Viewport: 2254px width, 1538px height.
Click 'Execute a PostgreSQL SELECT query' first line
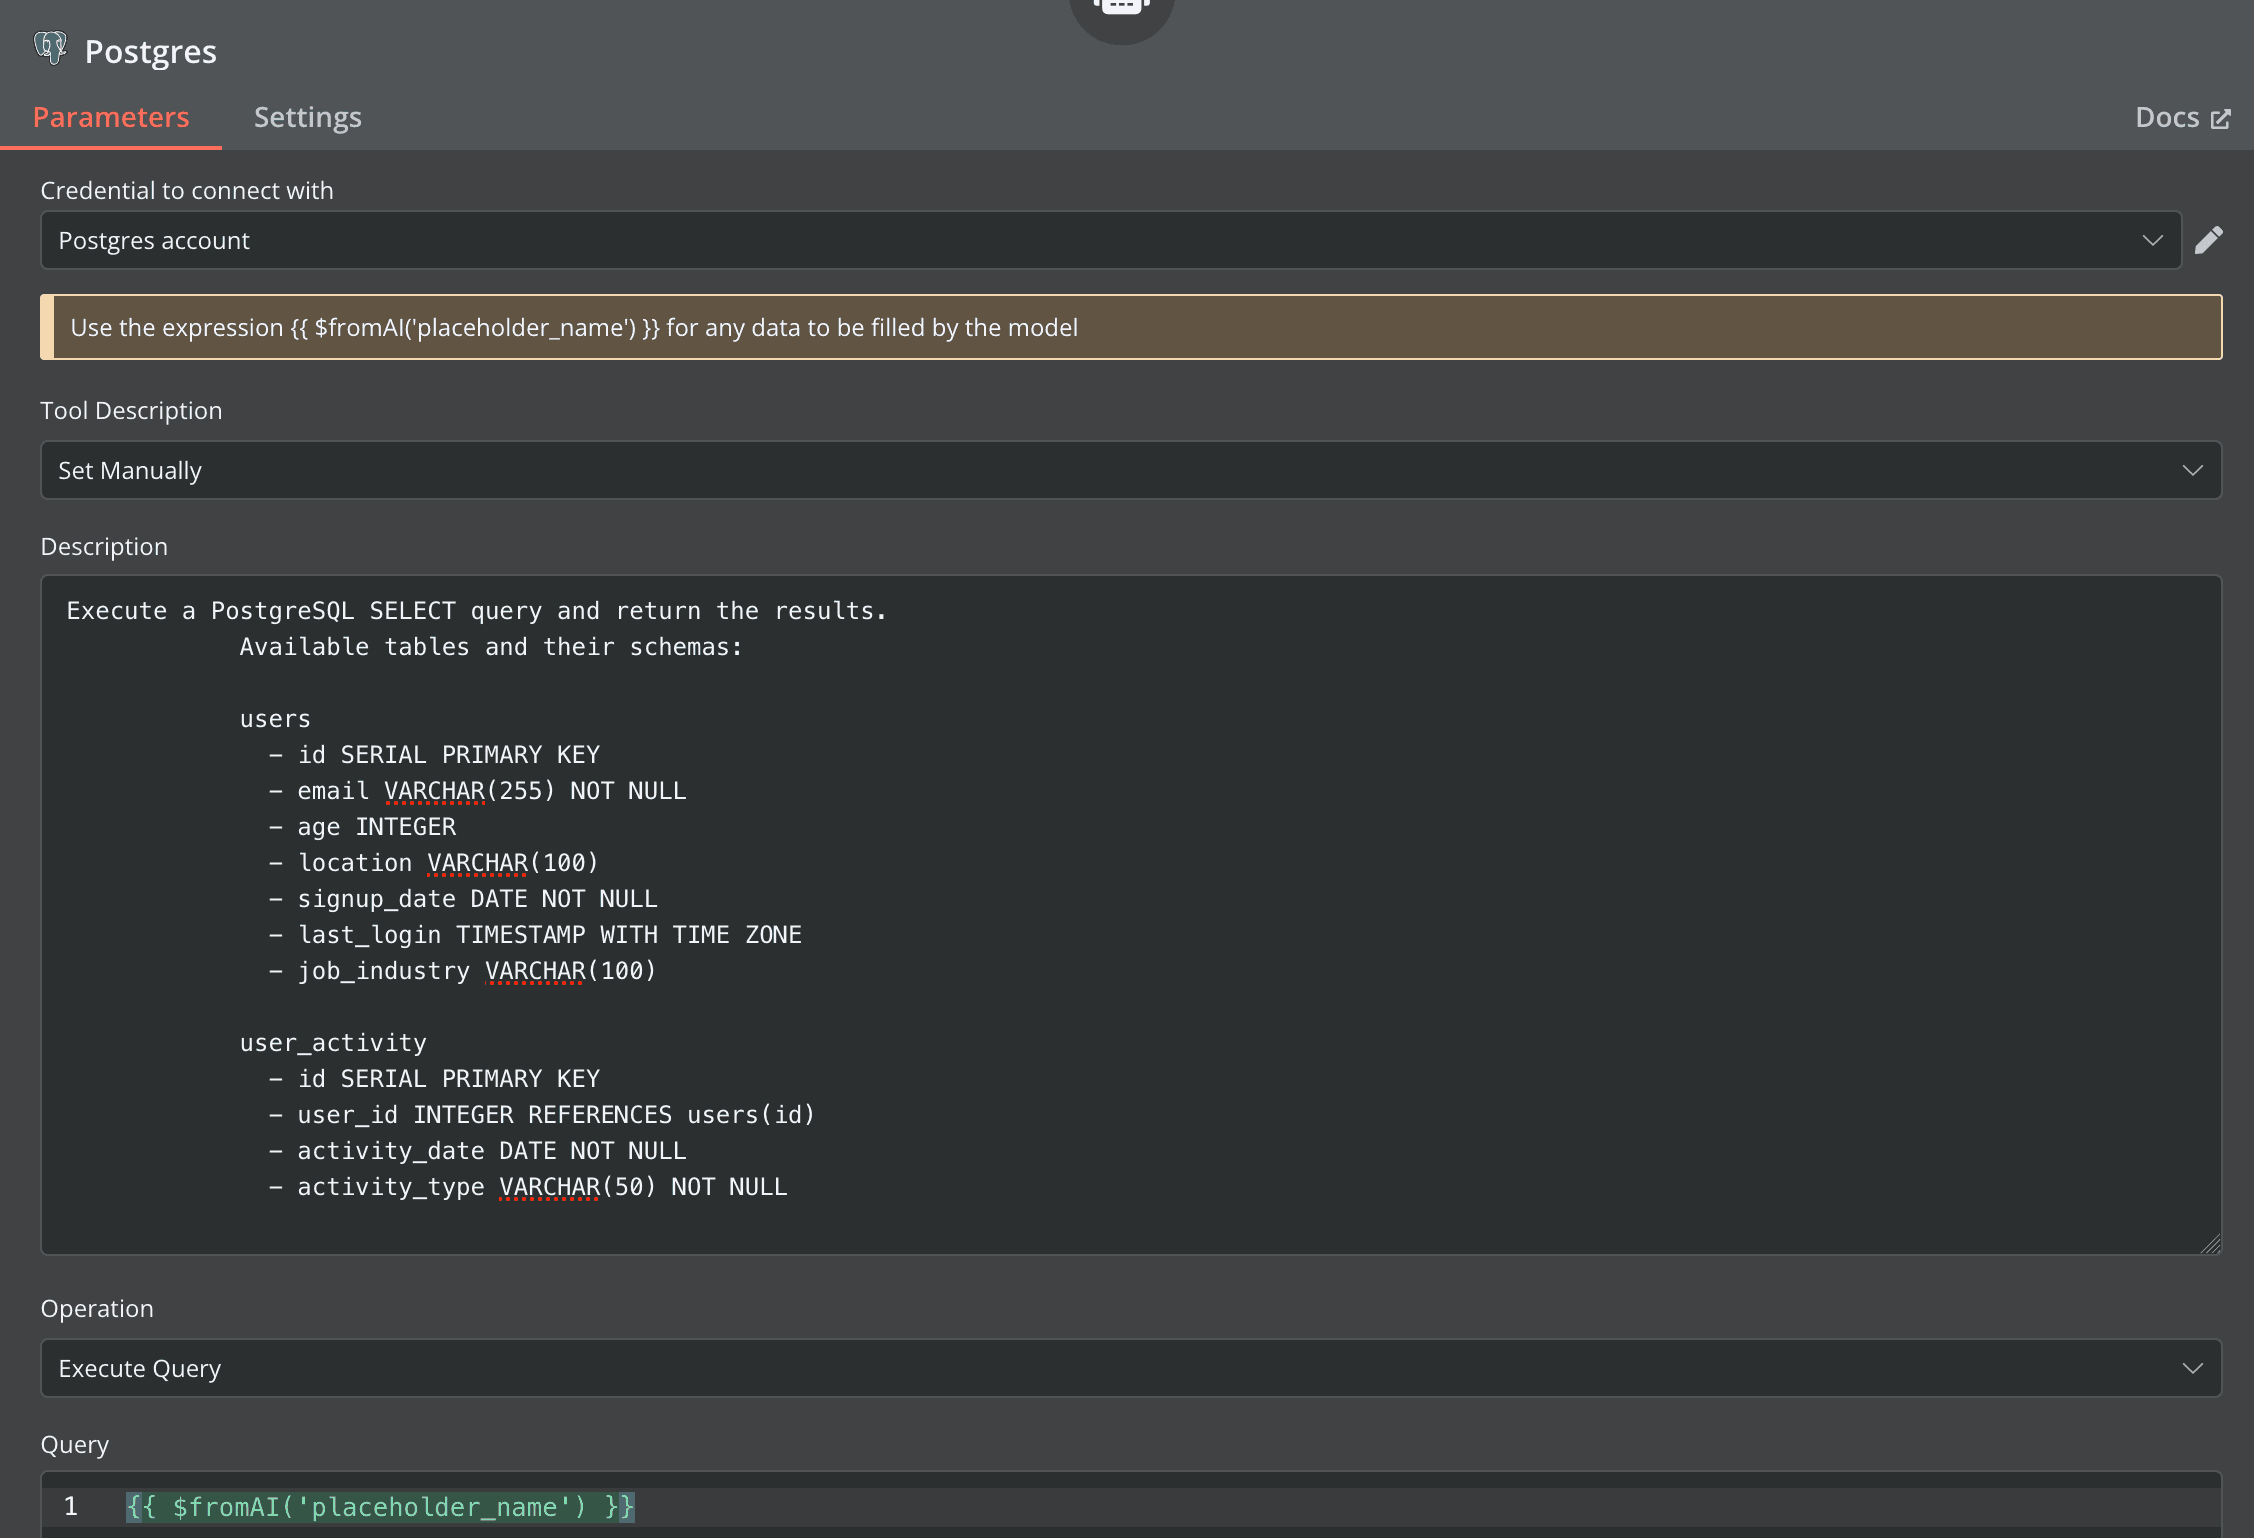click(477, 611)
